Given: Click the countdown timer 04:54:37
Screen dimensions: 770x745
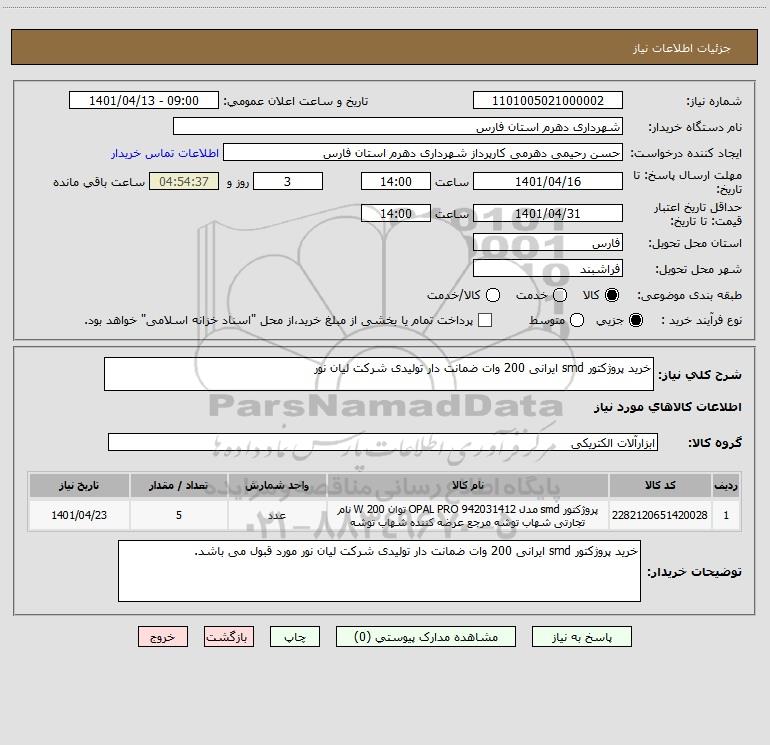Looking at the screenshot, I should tap(184, 181).
